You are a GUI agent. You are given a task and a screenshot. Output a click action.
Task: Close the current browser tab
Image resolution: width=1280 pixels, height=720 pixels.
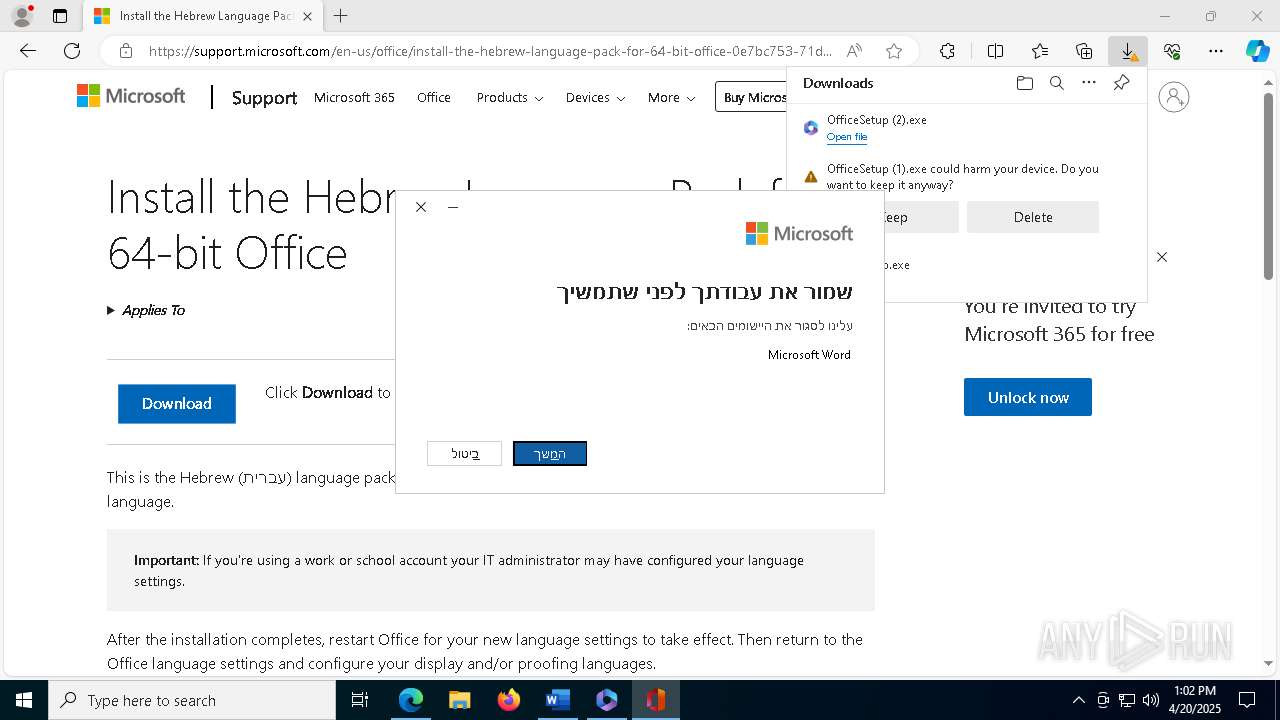(307, 16)
